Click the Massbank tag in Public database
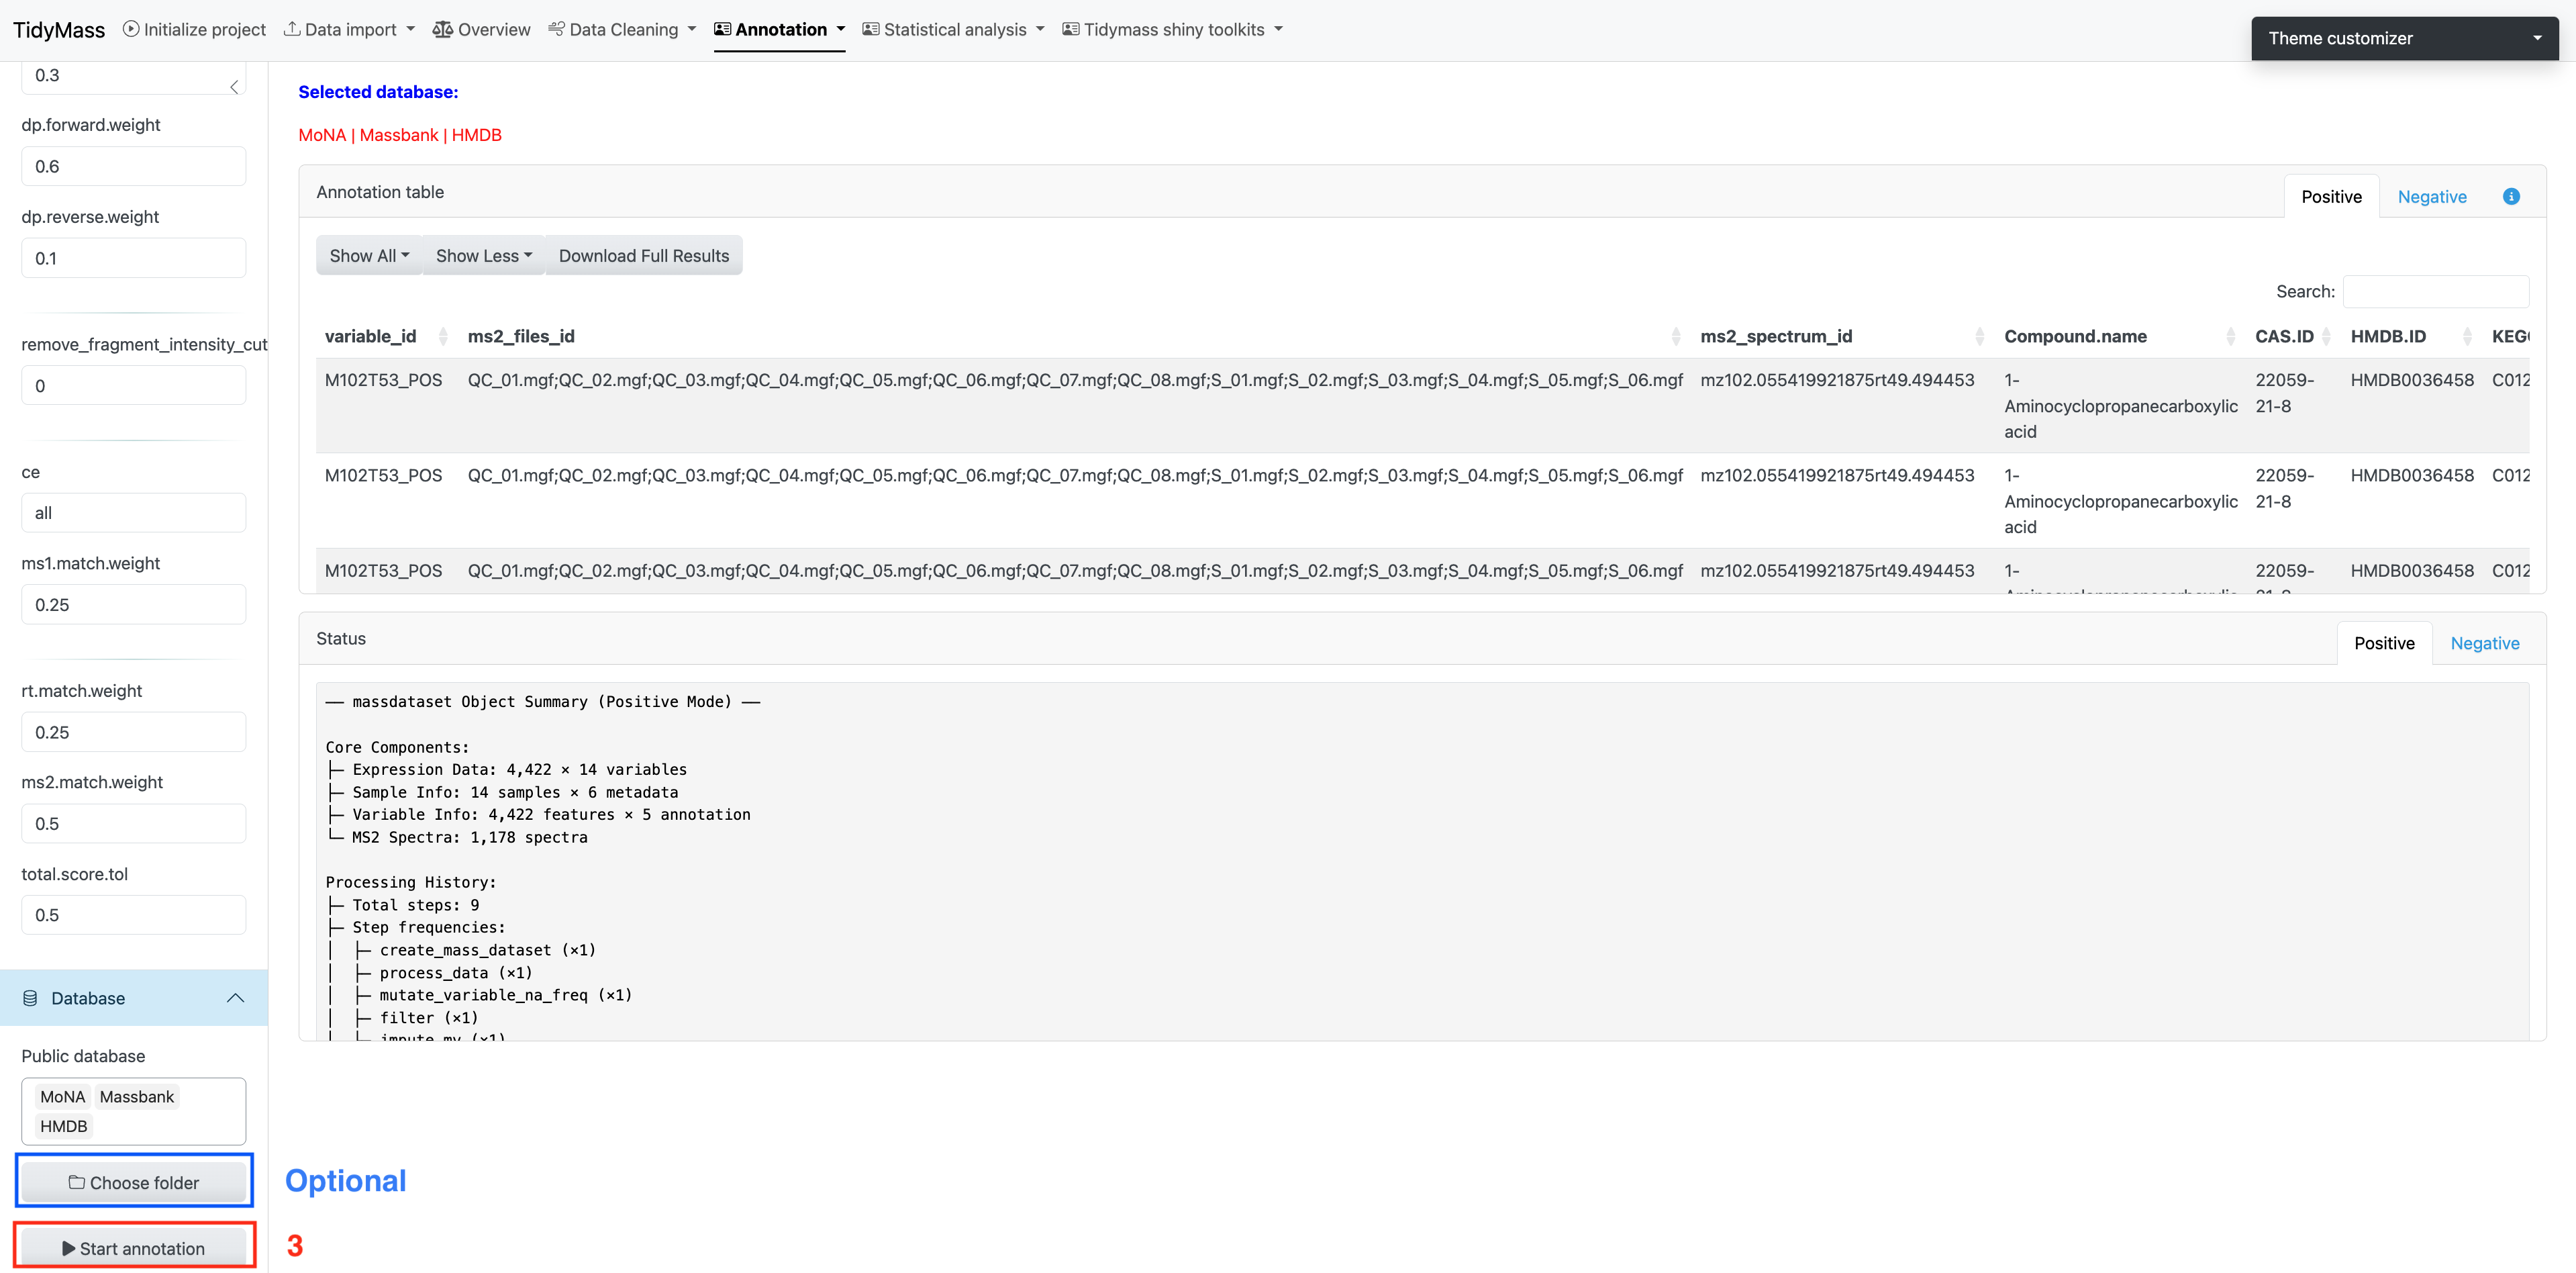Screen dimensions: 2576x1273 pyautogui.click(x=137, y=1097)
